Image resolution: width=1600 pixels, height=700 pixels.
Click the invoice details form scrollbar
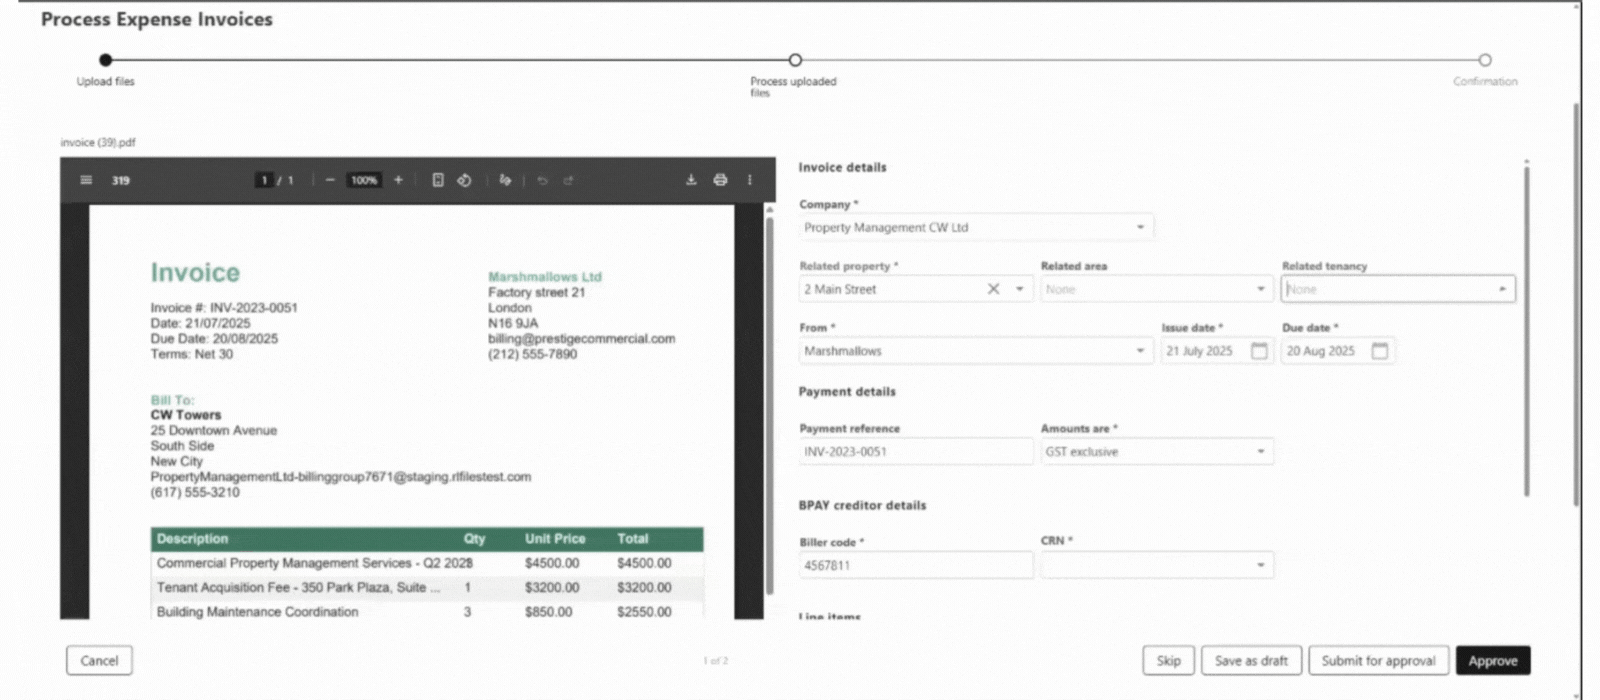tap(1526, 330)
